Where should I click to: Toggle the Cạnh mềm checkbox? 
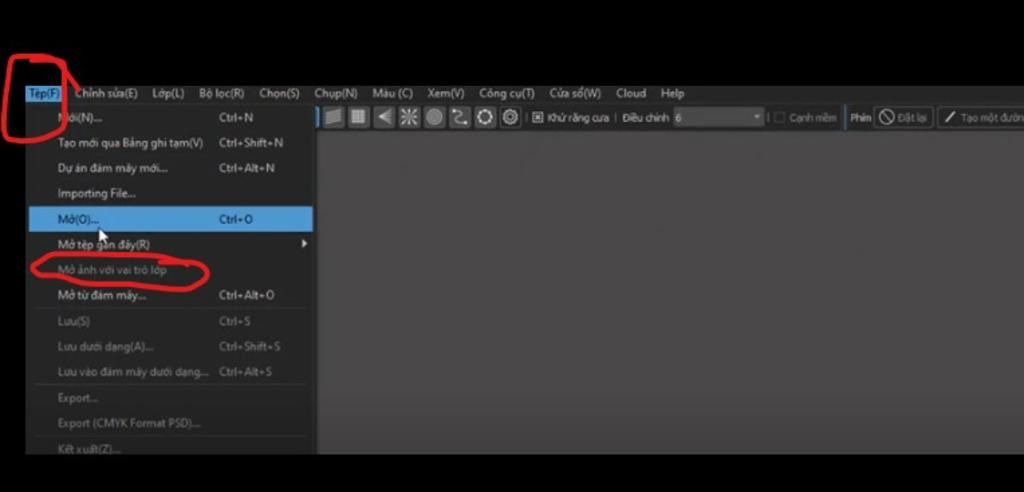click(779, 118)
